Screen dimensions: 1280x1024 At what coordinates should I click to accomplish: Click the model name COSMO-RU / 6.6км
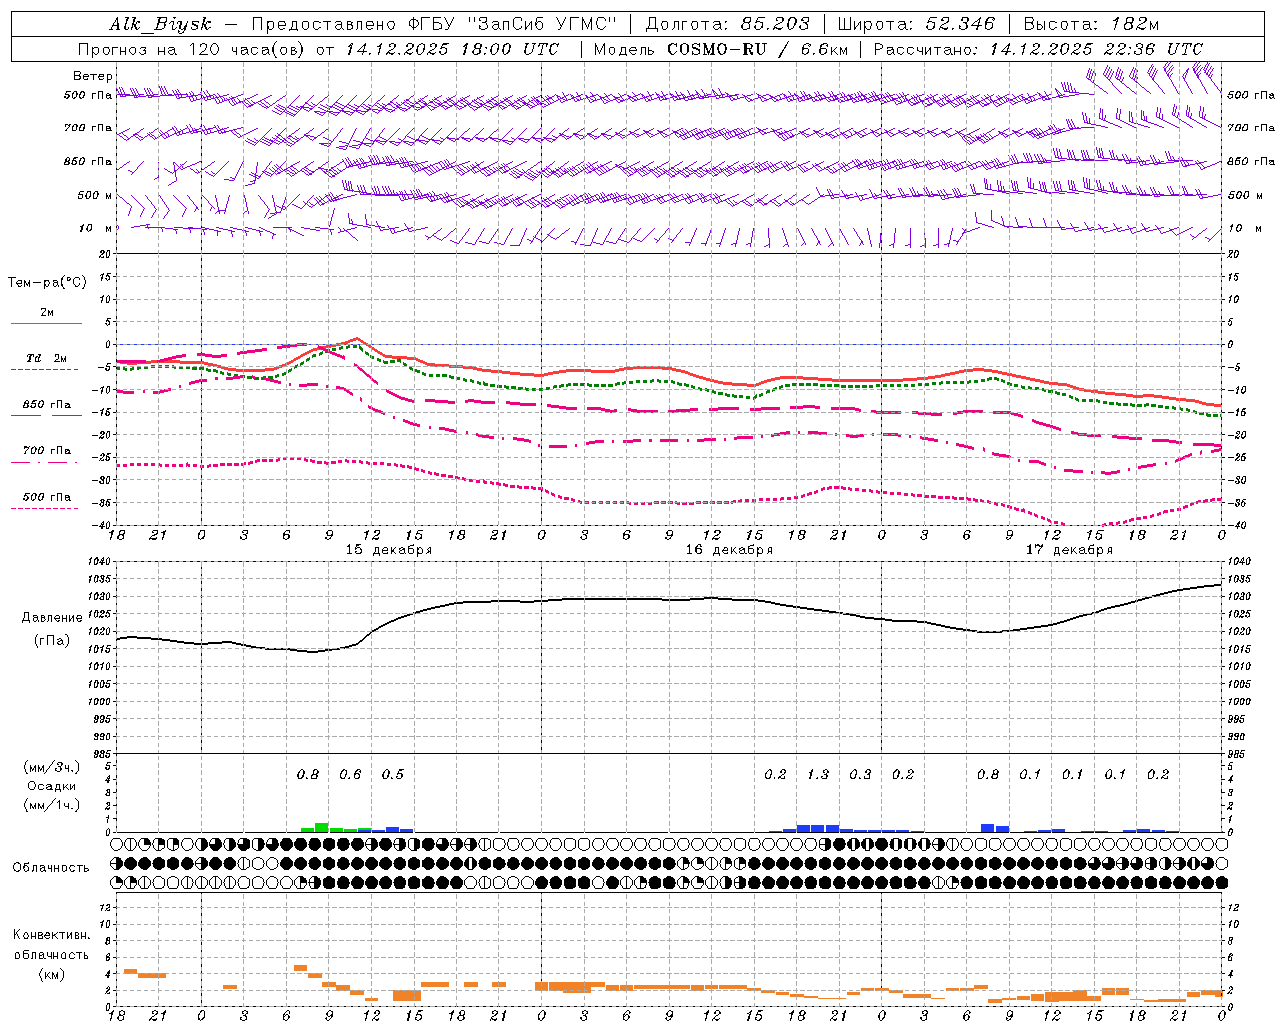757,49
